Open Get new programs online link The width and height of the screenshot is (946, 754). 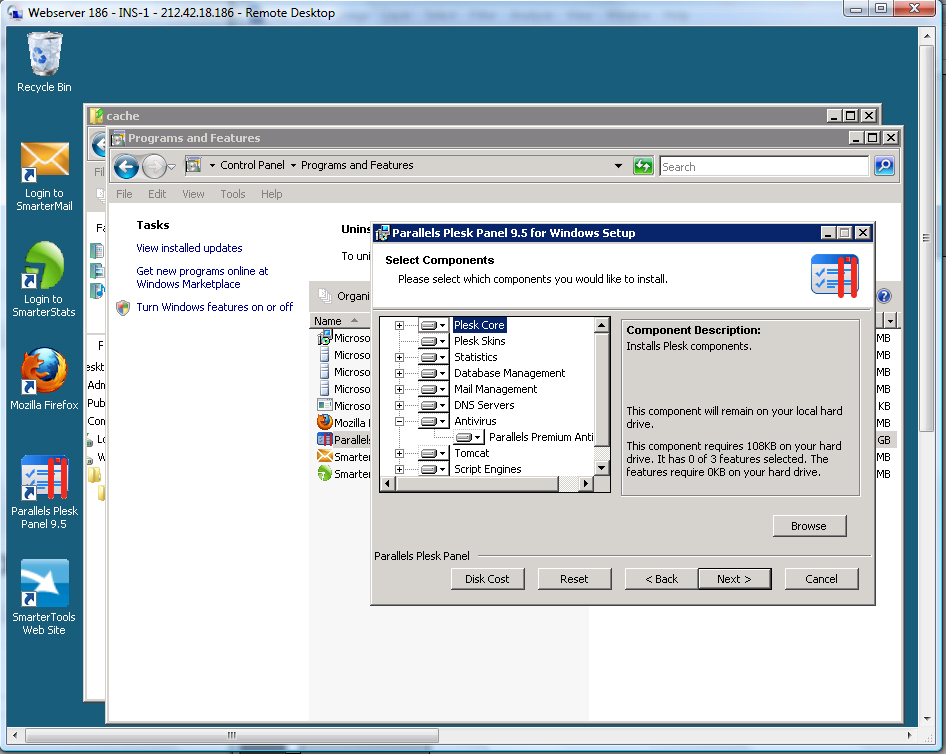coord(202,277)
